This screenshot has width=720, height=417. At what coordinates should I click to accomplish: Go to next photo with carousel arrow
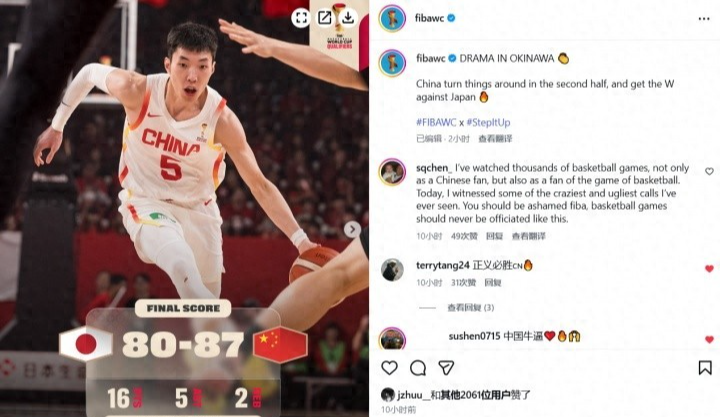(x=352, y=229)
